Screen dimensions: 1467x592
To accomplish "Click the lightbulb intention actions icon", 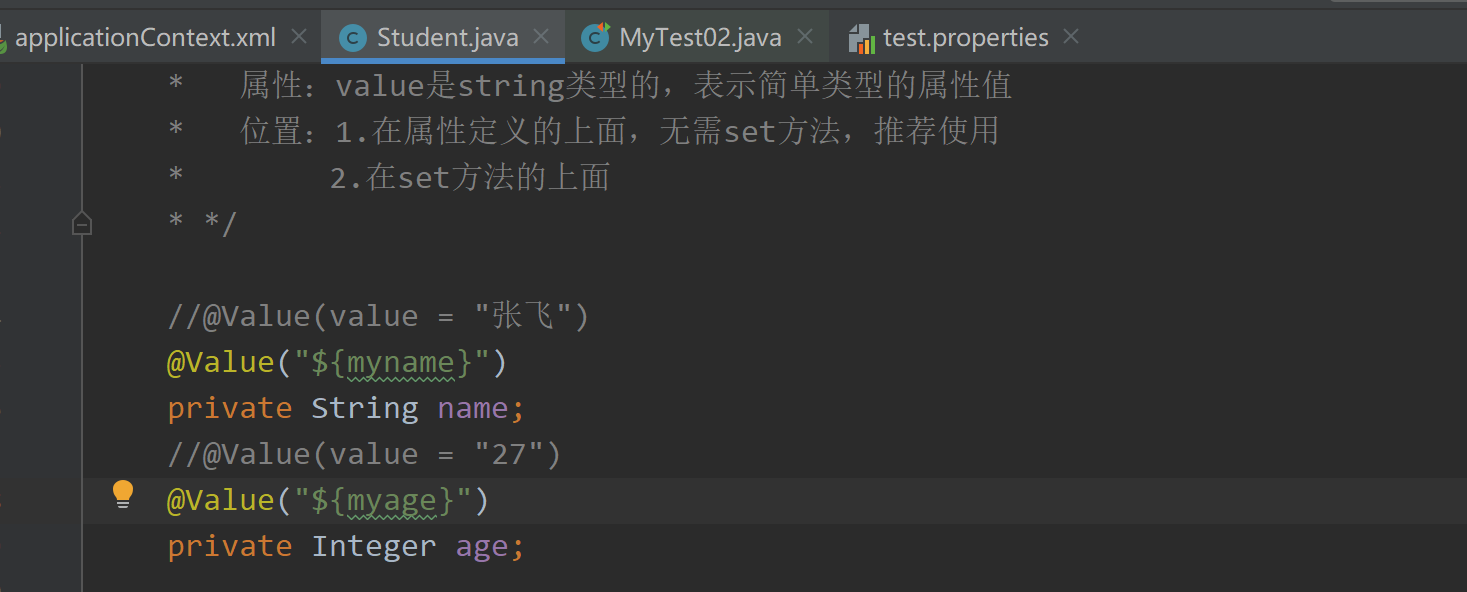I will 123,493.
